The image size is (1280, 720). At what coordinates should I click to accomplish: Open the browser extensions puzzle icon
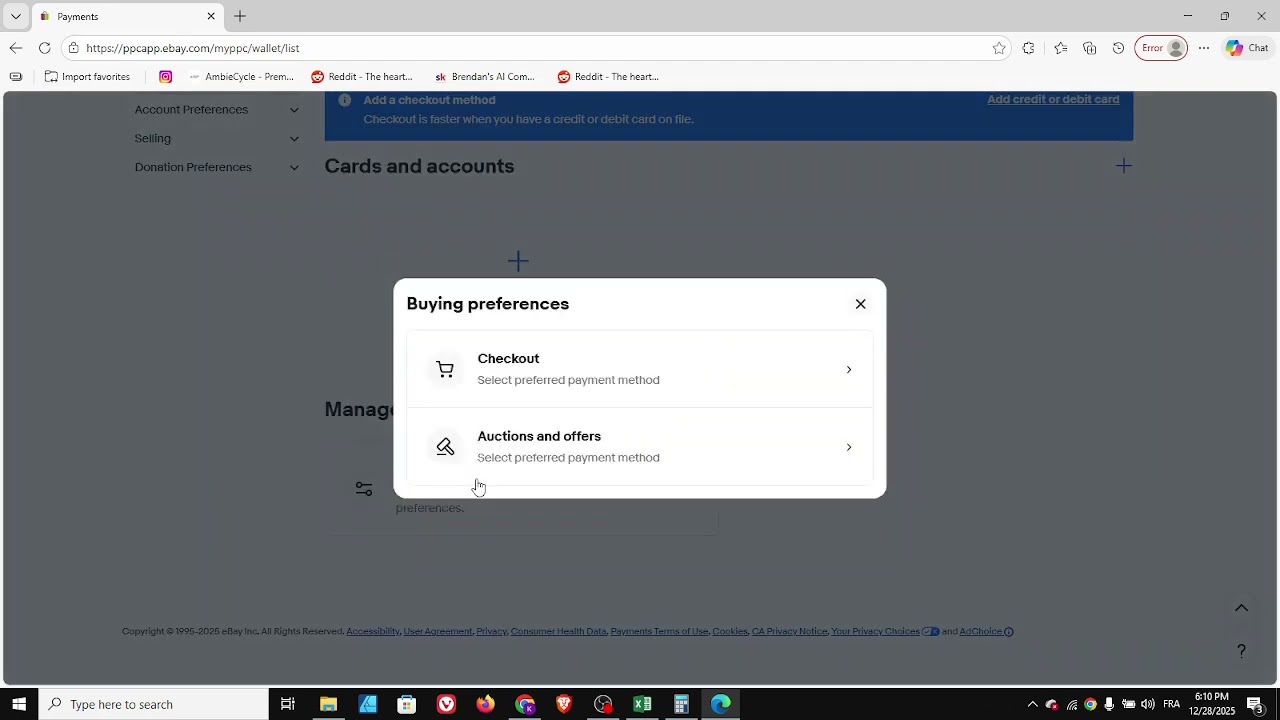(x=1028, y=48)
